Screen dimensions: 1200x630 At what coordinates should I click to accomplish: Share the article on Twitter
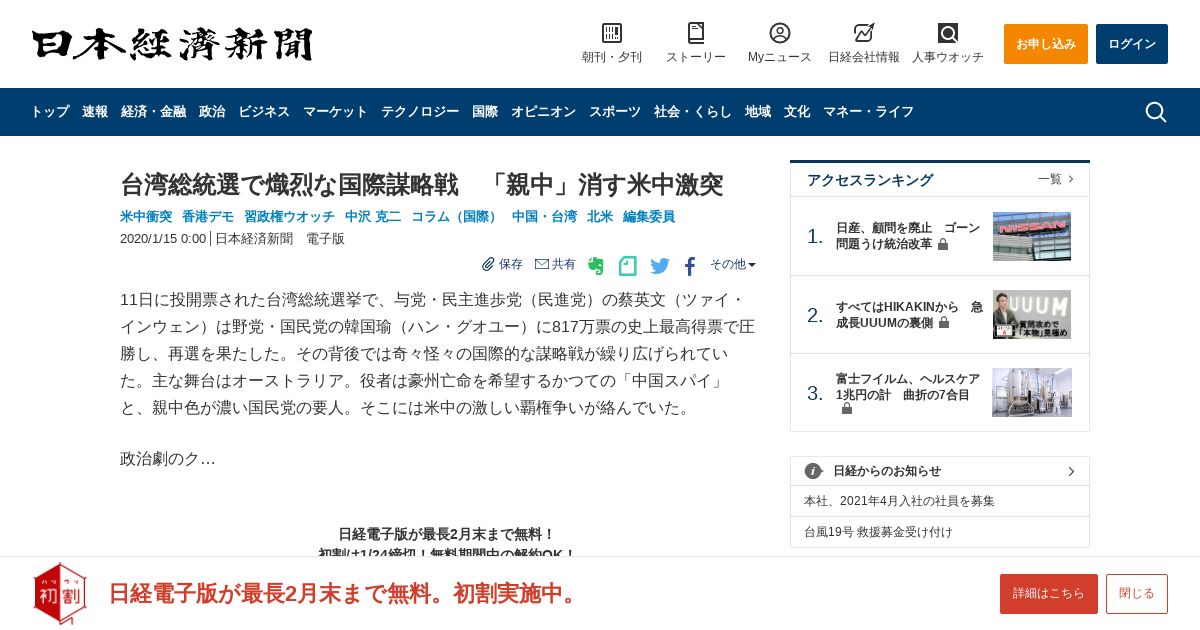(660, 266)
